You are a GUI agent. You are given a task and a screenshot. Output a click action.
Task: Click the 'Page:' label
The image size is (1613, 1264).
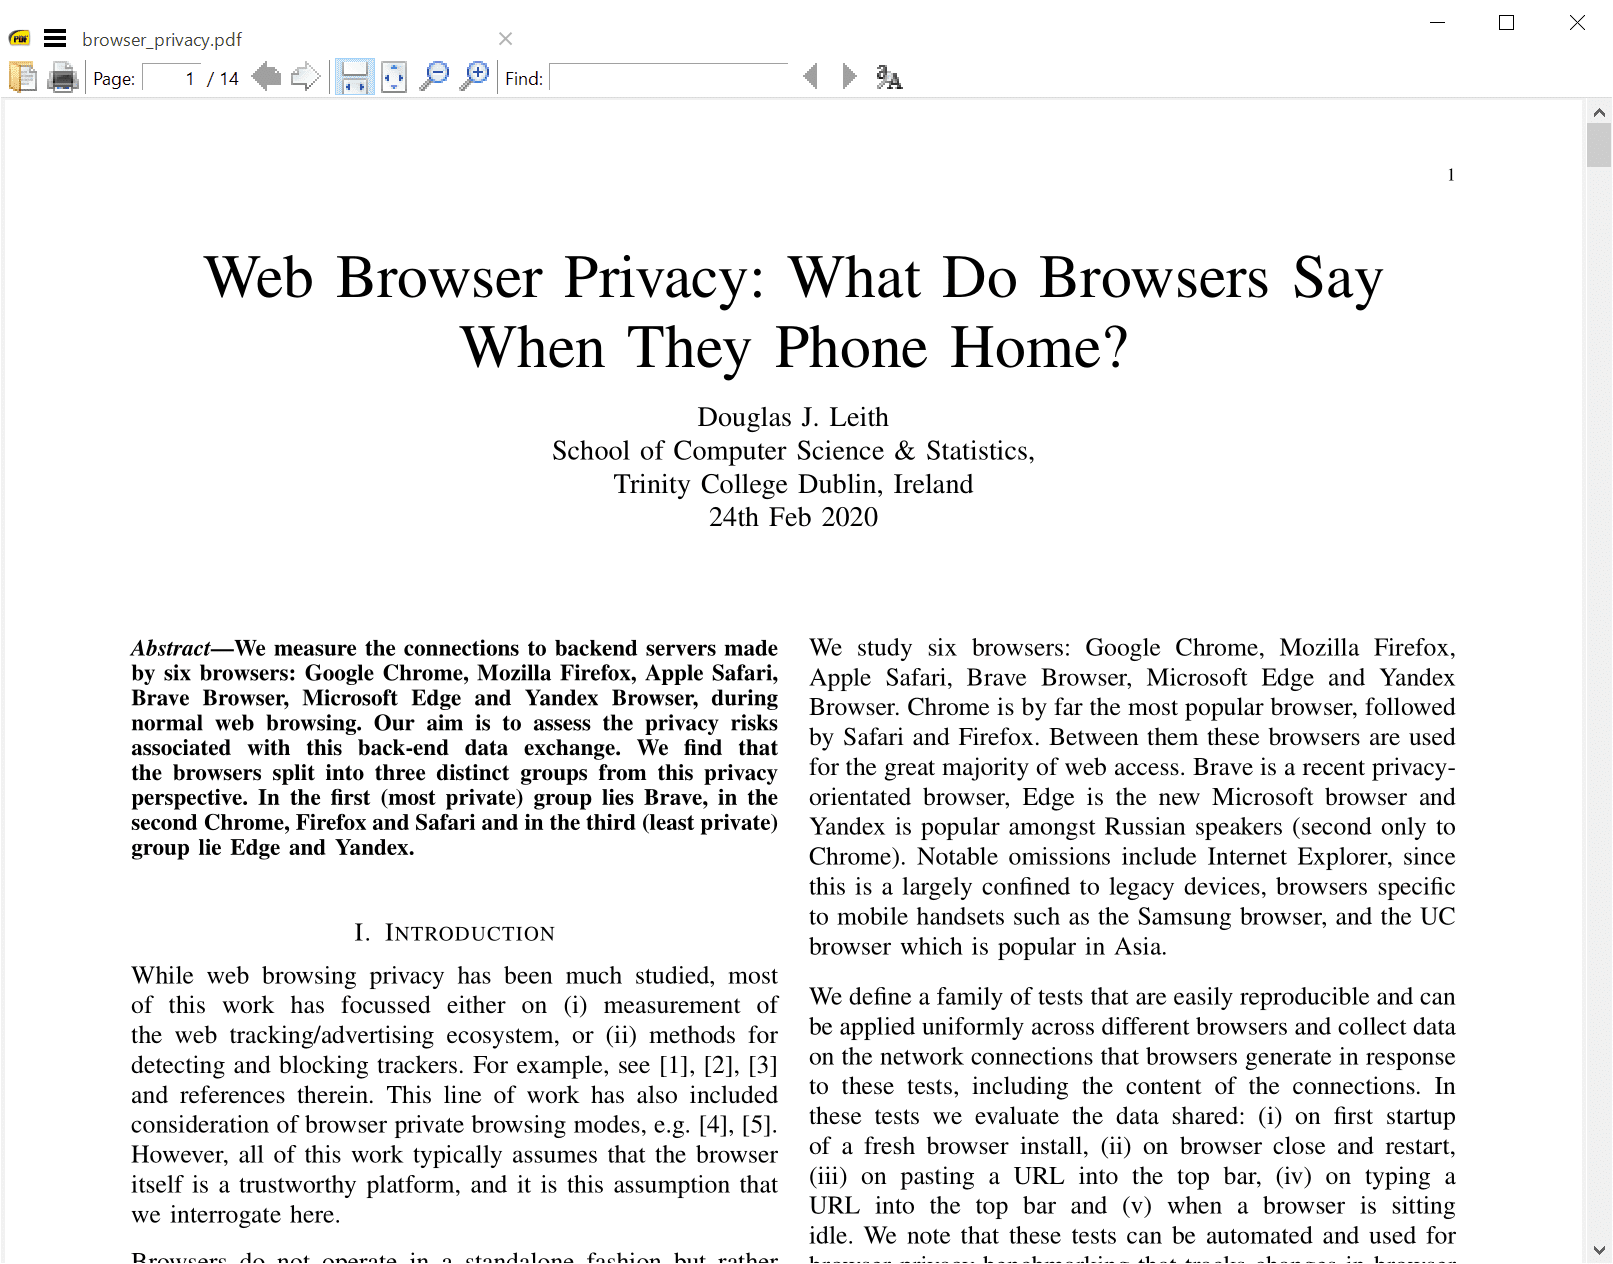click(114, 79)
